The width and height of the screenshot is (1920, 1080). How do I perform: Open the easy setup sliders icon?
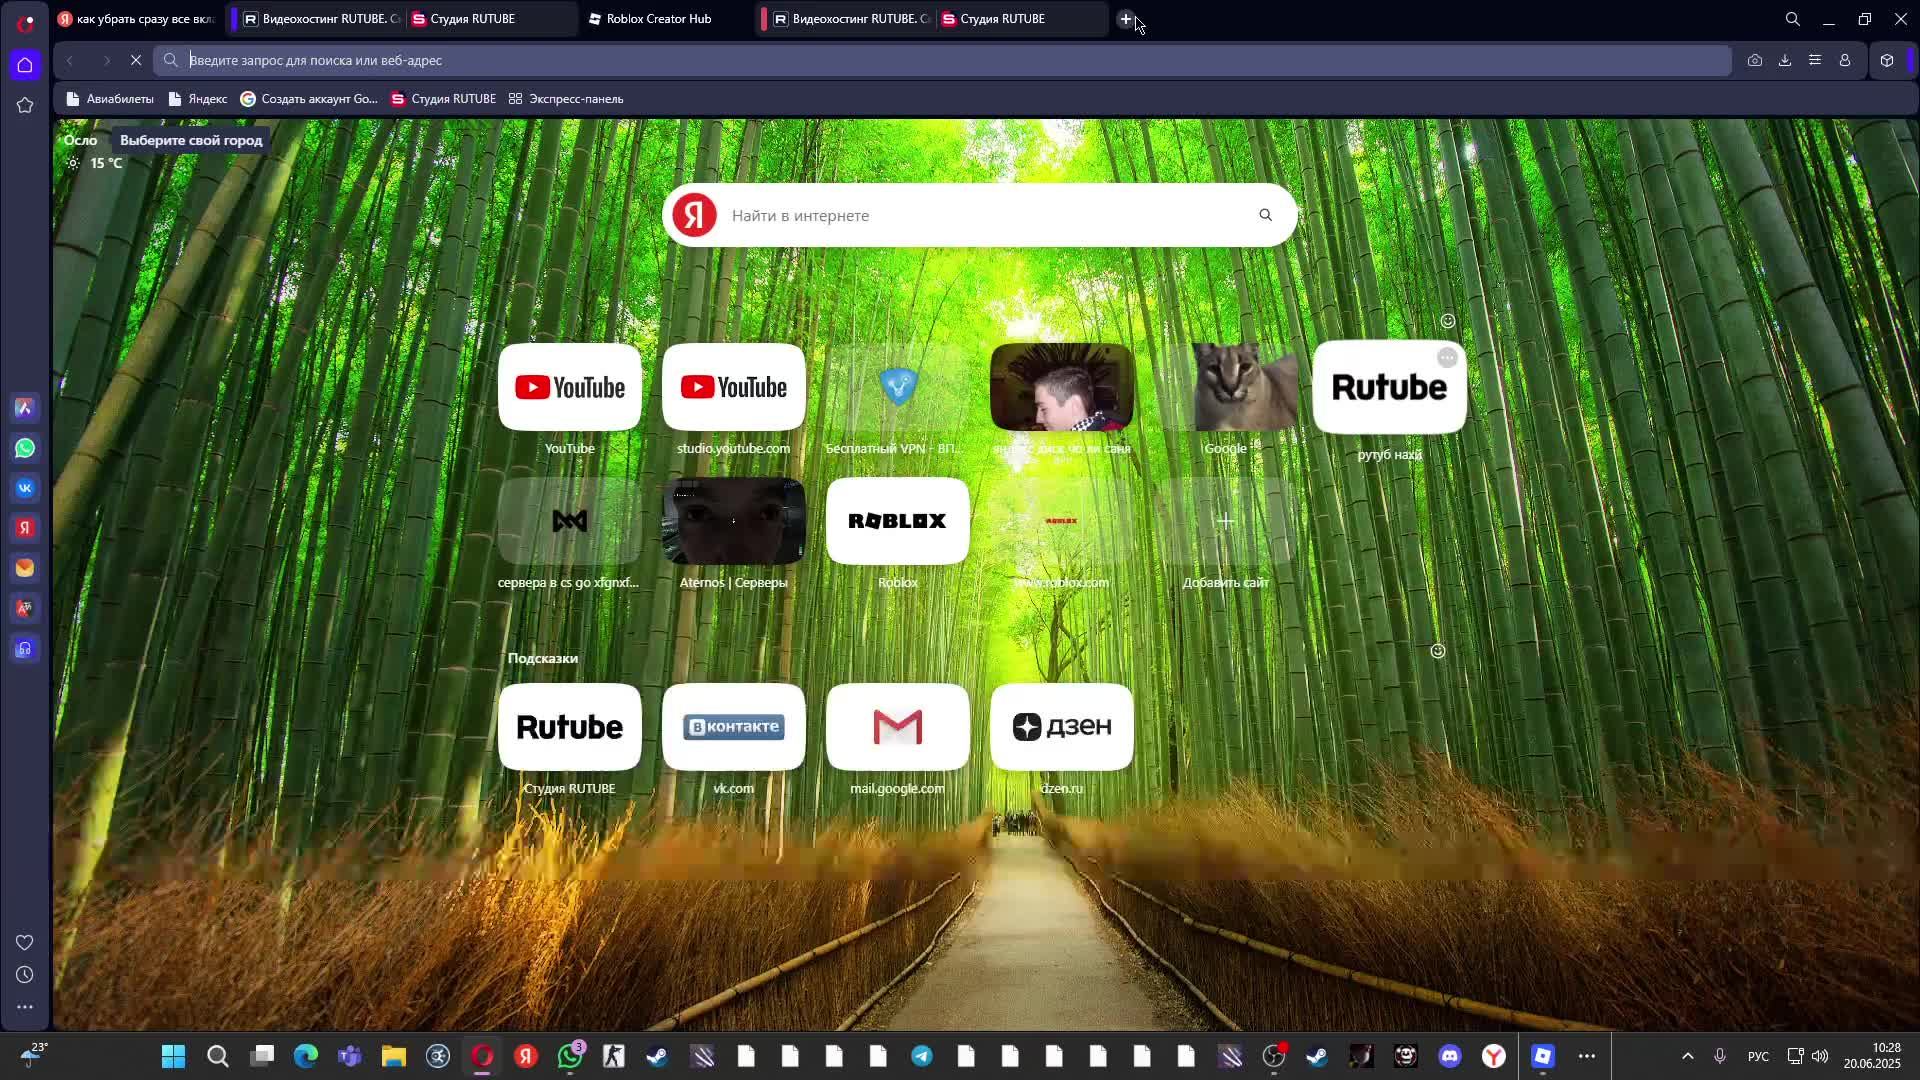pyautogui.click(x=1815, y=60)
